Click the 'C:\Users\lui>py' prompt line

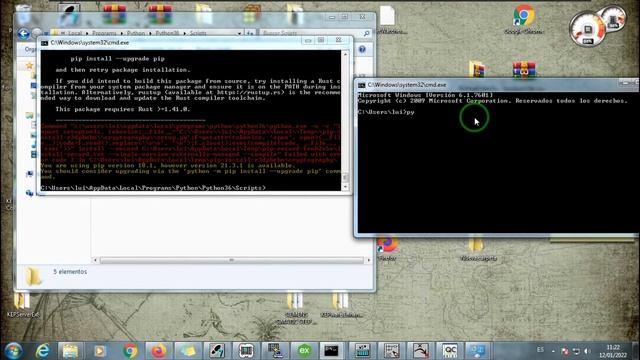[x=386, y=112]
